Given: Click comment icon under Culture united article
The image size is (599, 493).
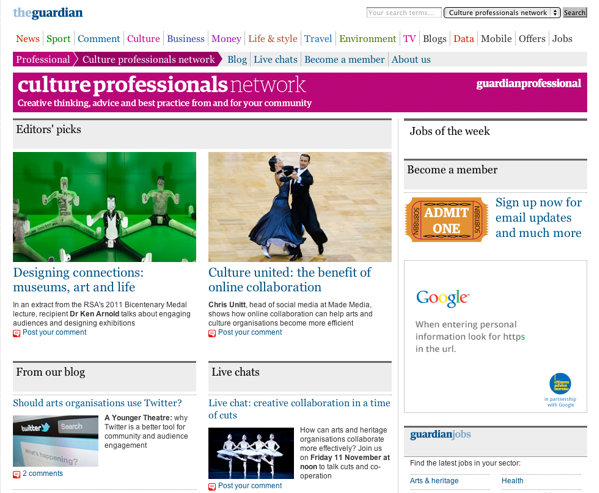Looking at the screenshot, I should (212, 333).
